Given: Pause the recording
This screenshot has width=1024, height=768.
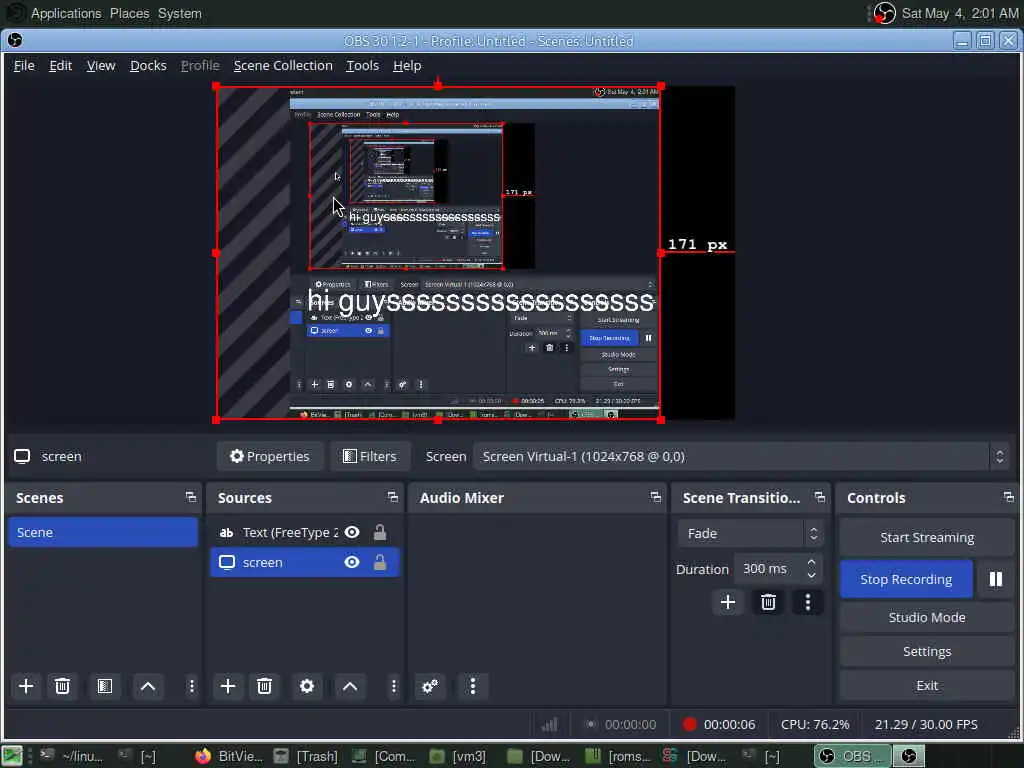Looking at the screenshot, I should point(995,579).
